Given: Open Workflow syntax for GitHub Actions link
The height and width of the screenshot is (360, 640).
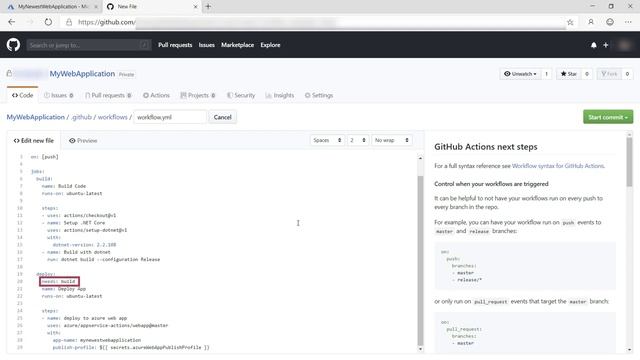Looking at the screenshot, I should coord(558,166).
